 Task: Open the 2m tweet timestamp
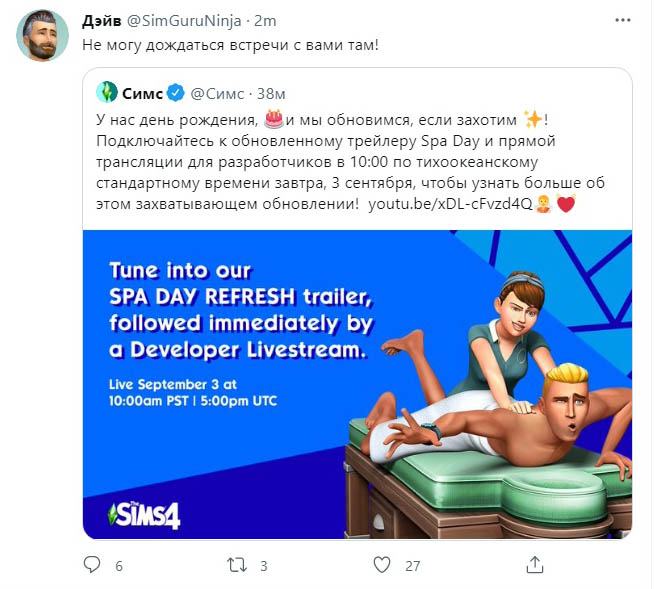click(265, 21)
